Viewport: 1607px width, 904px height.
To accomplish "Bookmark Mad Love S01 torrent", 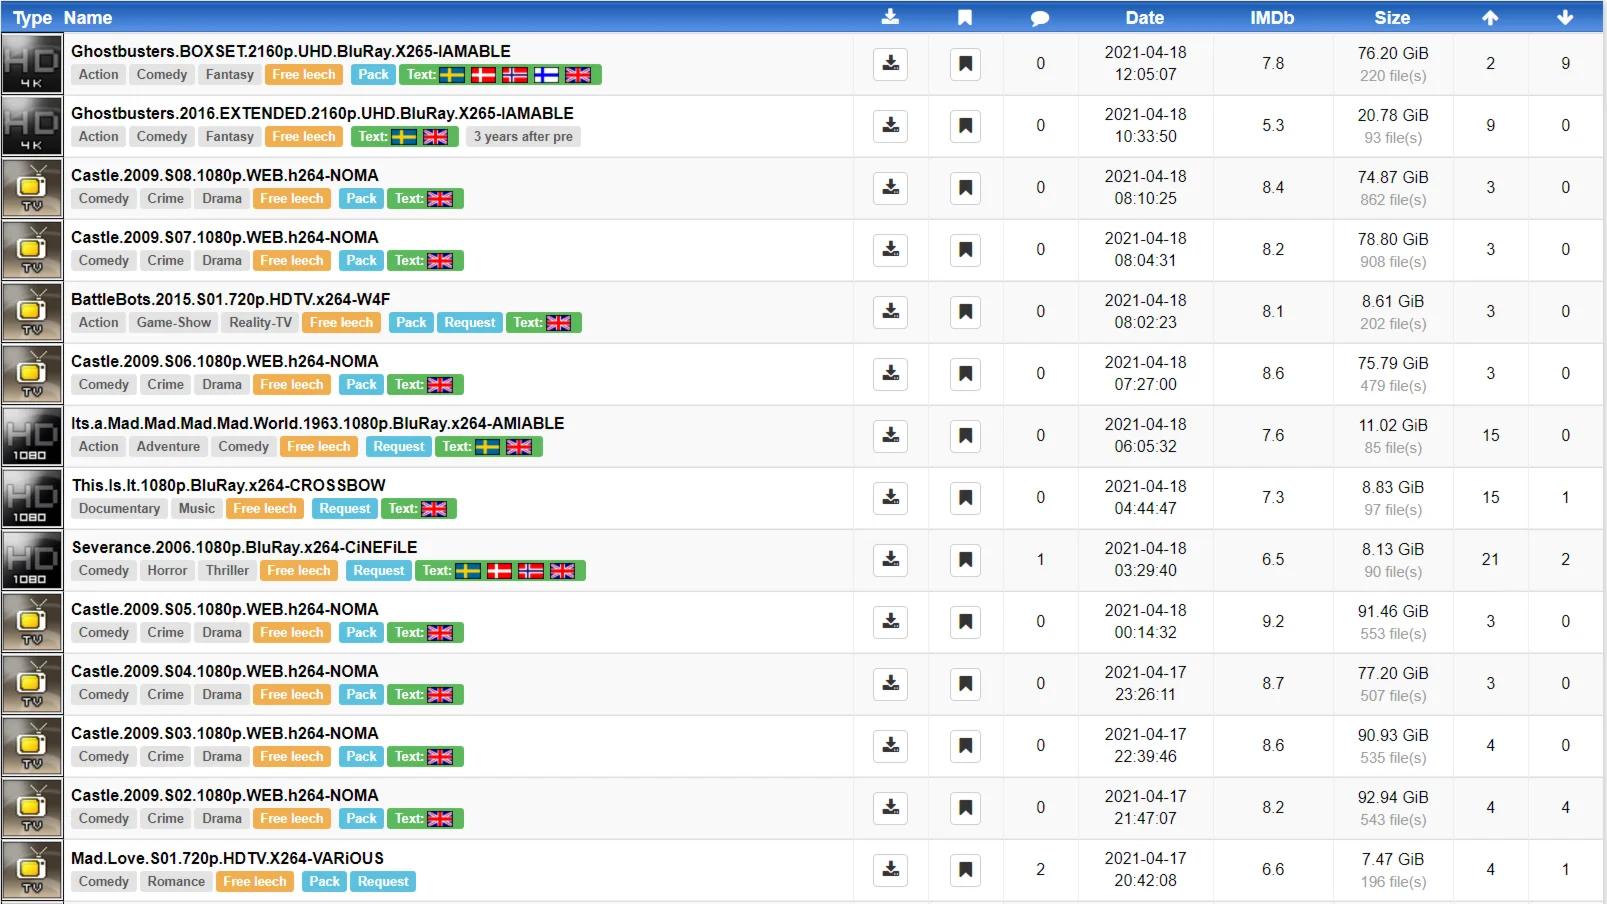I will [x=965, y=870].
